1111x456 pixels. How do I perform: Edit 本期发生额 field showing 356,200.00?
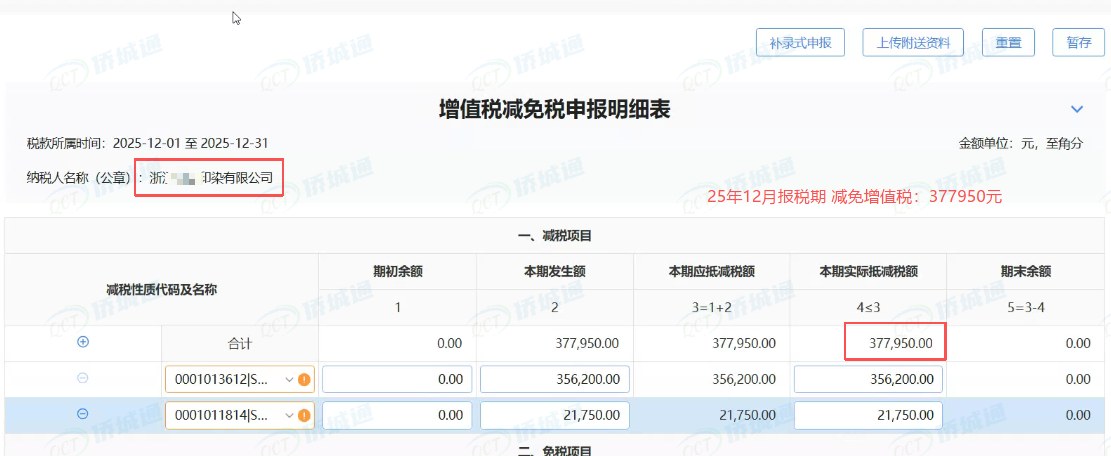(x=555, y=380)
